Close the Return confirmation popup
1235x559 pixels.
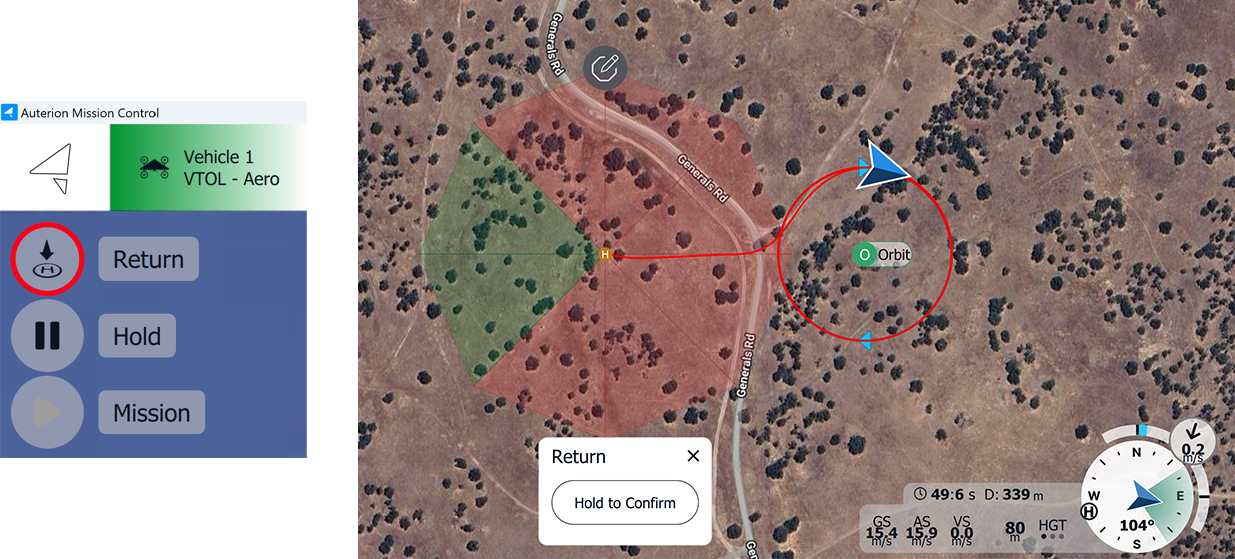click(x=693, y=456)
